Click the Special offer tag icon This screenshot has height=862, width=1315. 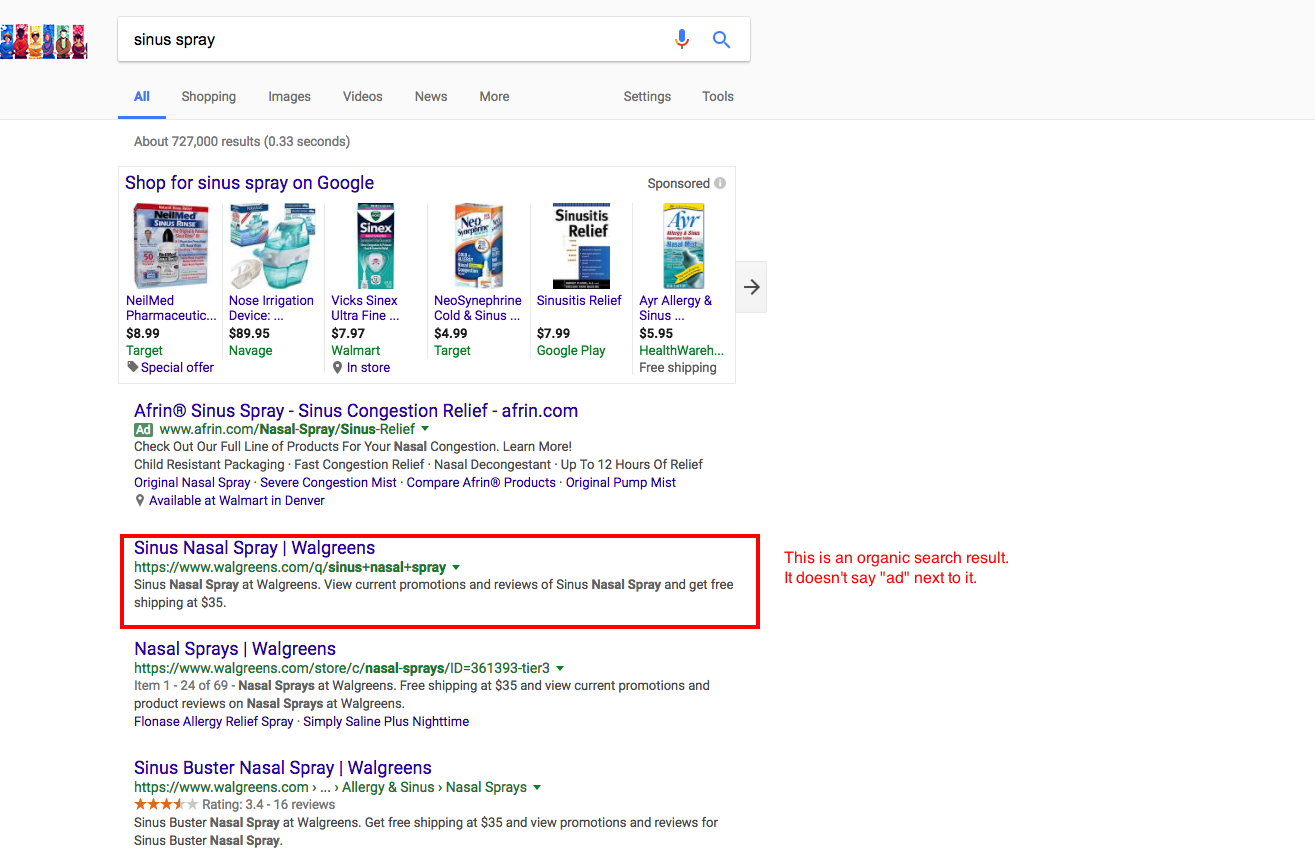(132, 367)
